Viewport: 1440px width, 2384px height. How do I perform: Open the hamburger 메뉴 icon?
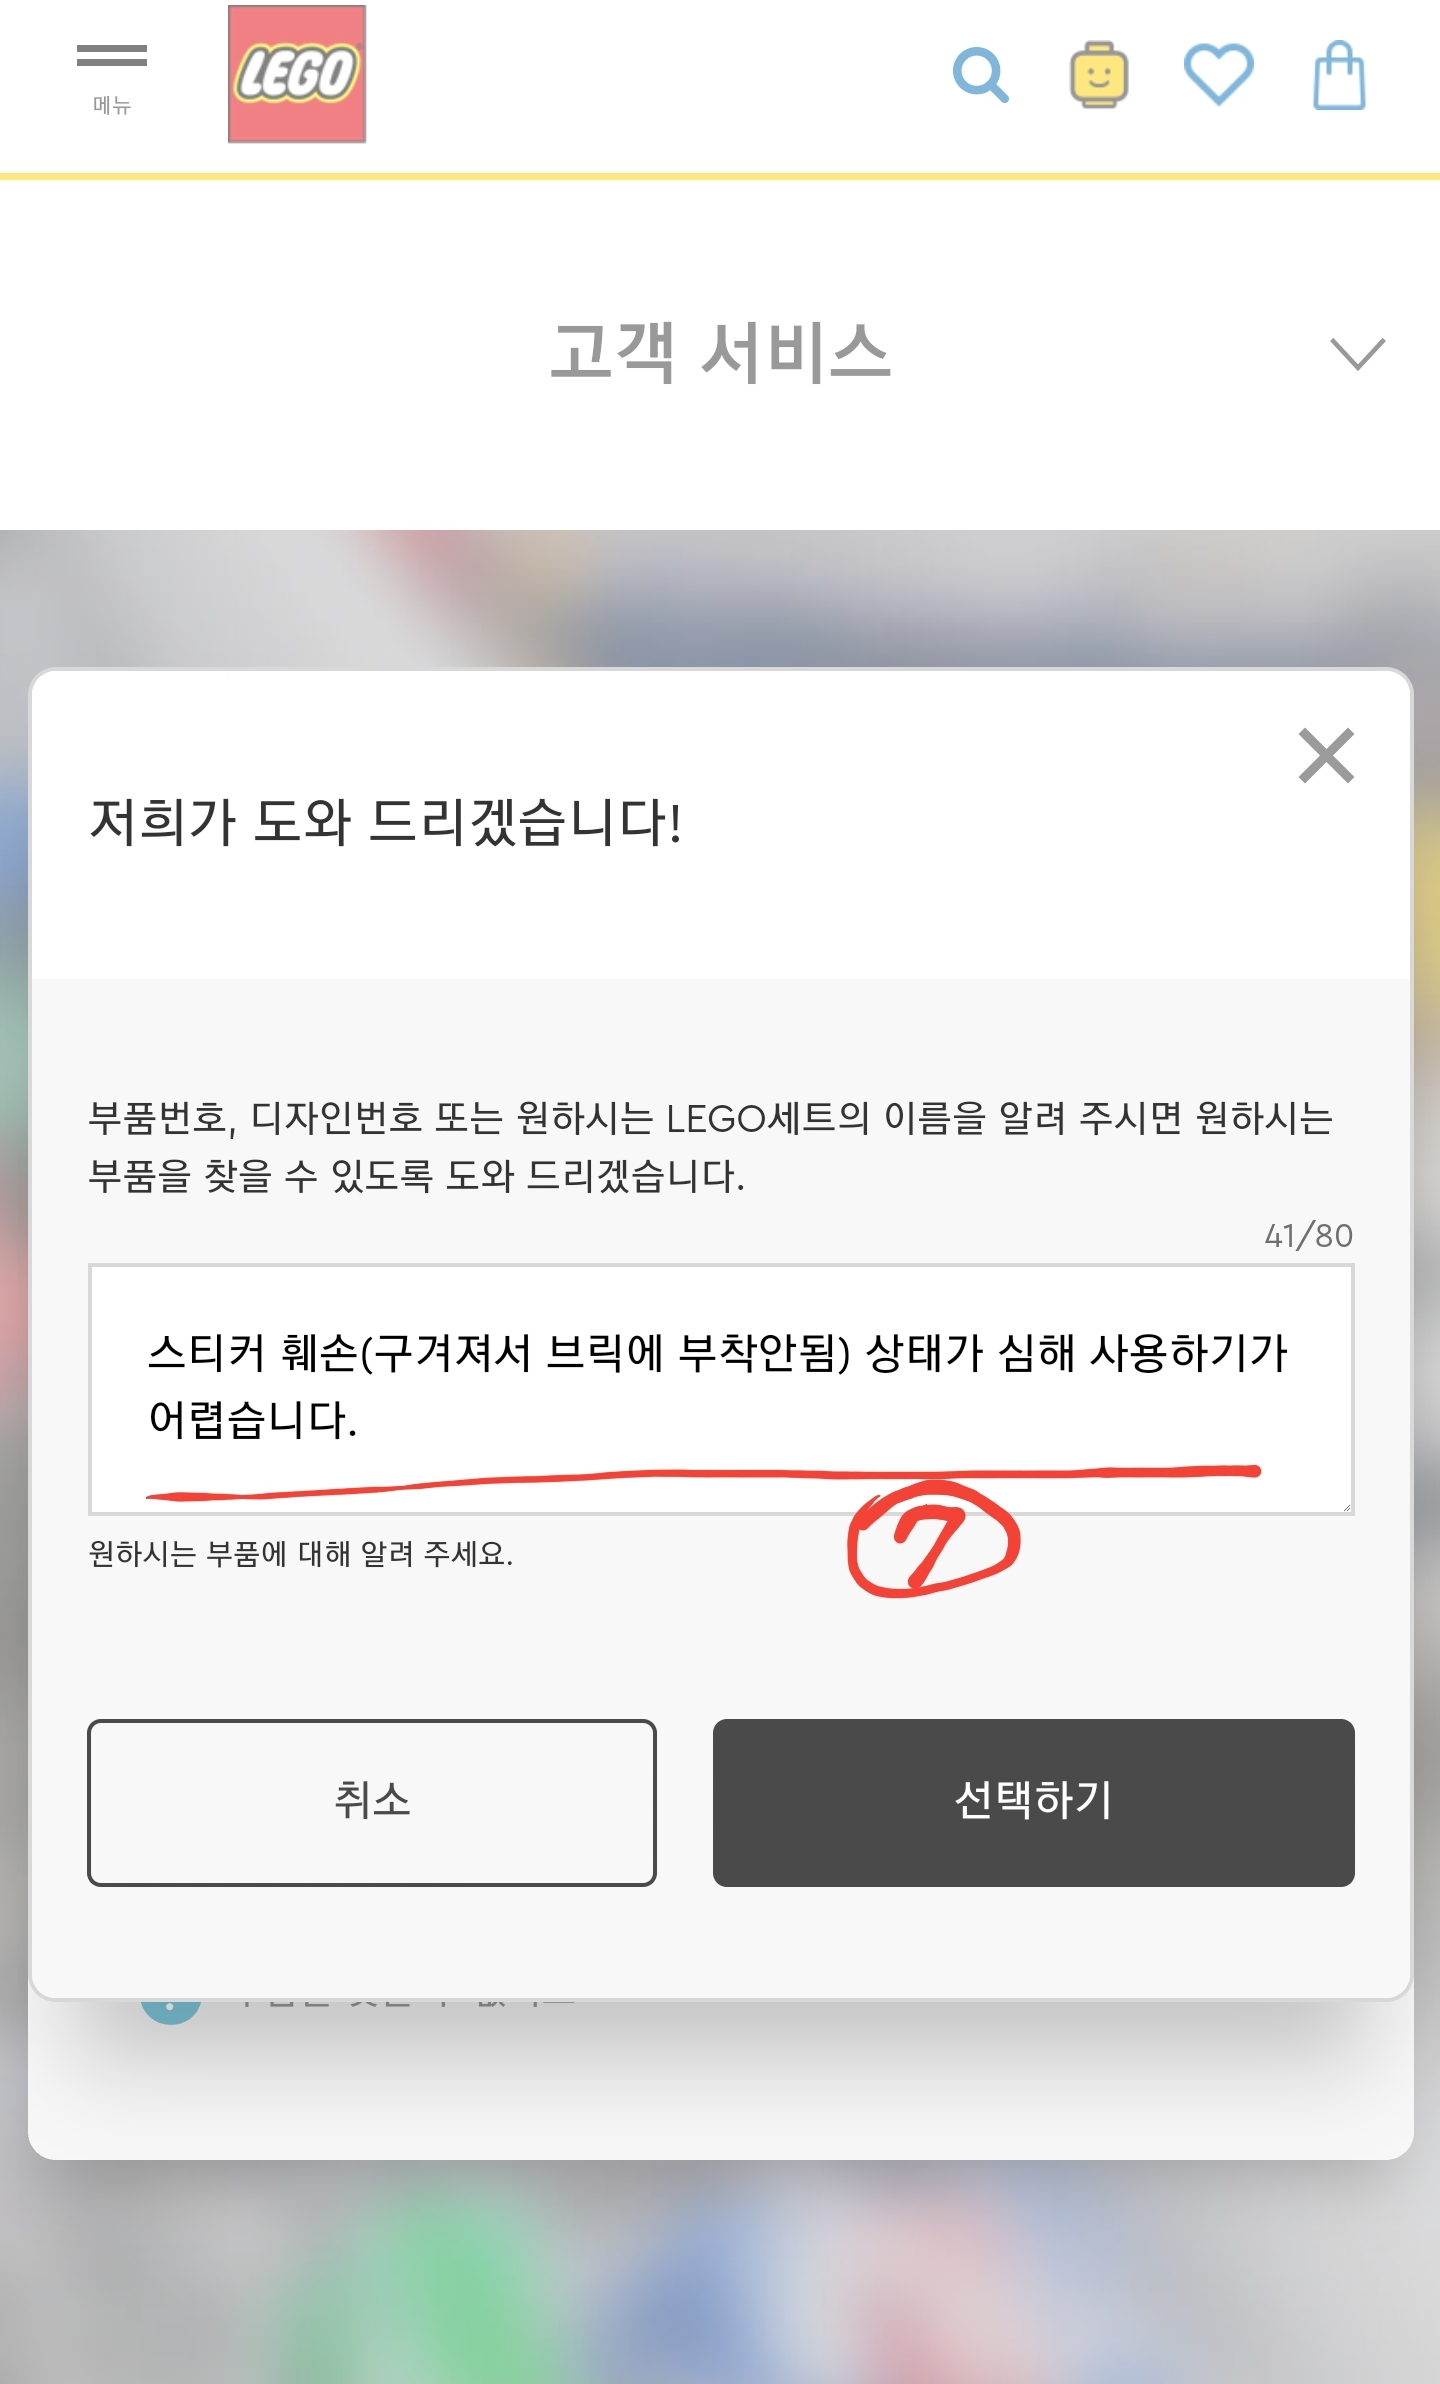tap(112, 56)
